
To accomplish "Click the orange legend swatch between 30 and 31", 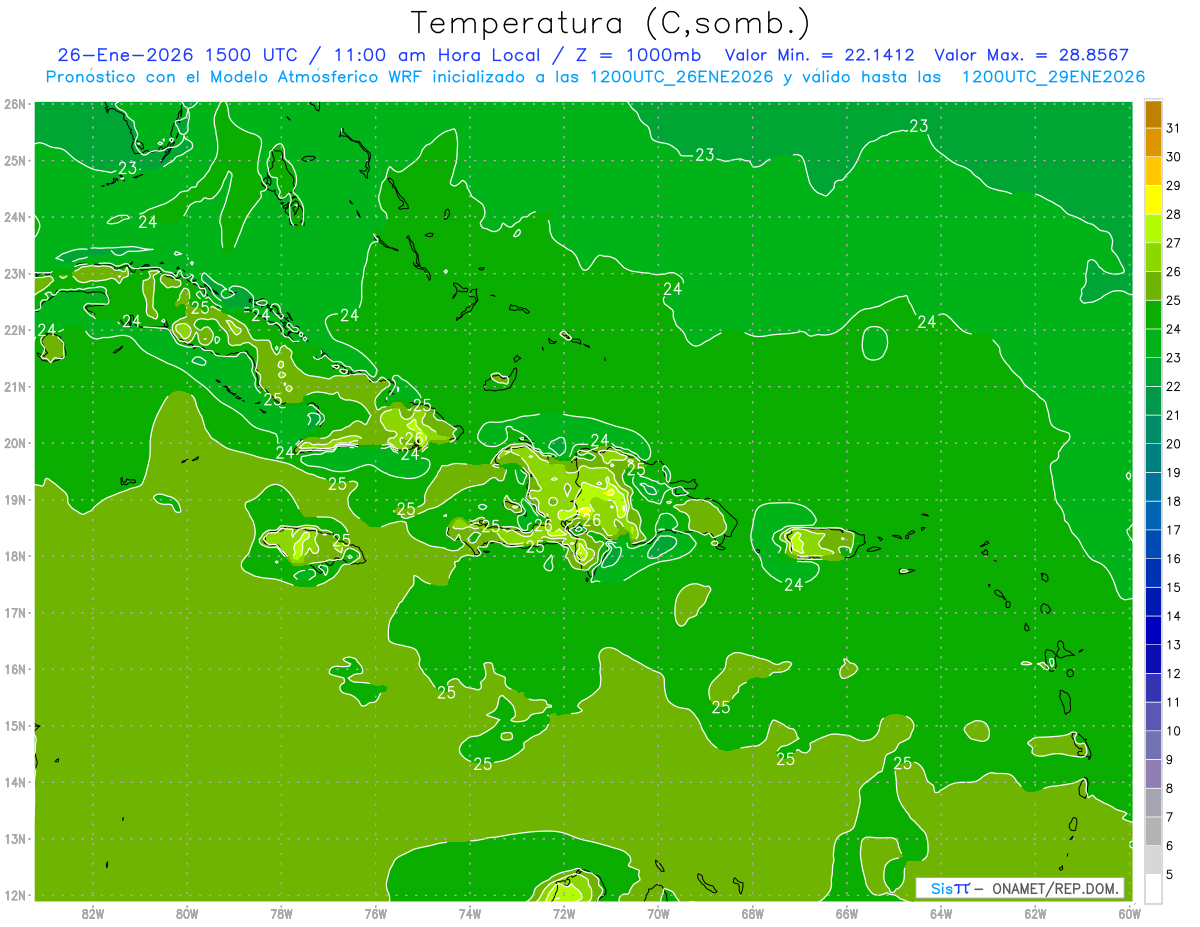I will click(1153, 142).
